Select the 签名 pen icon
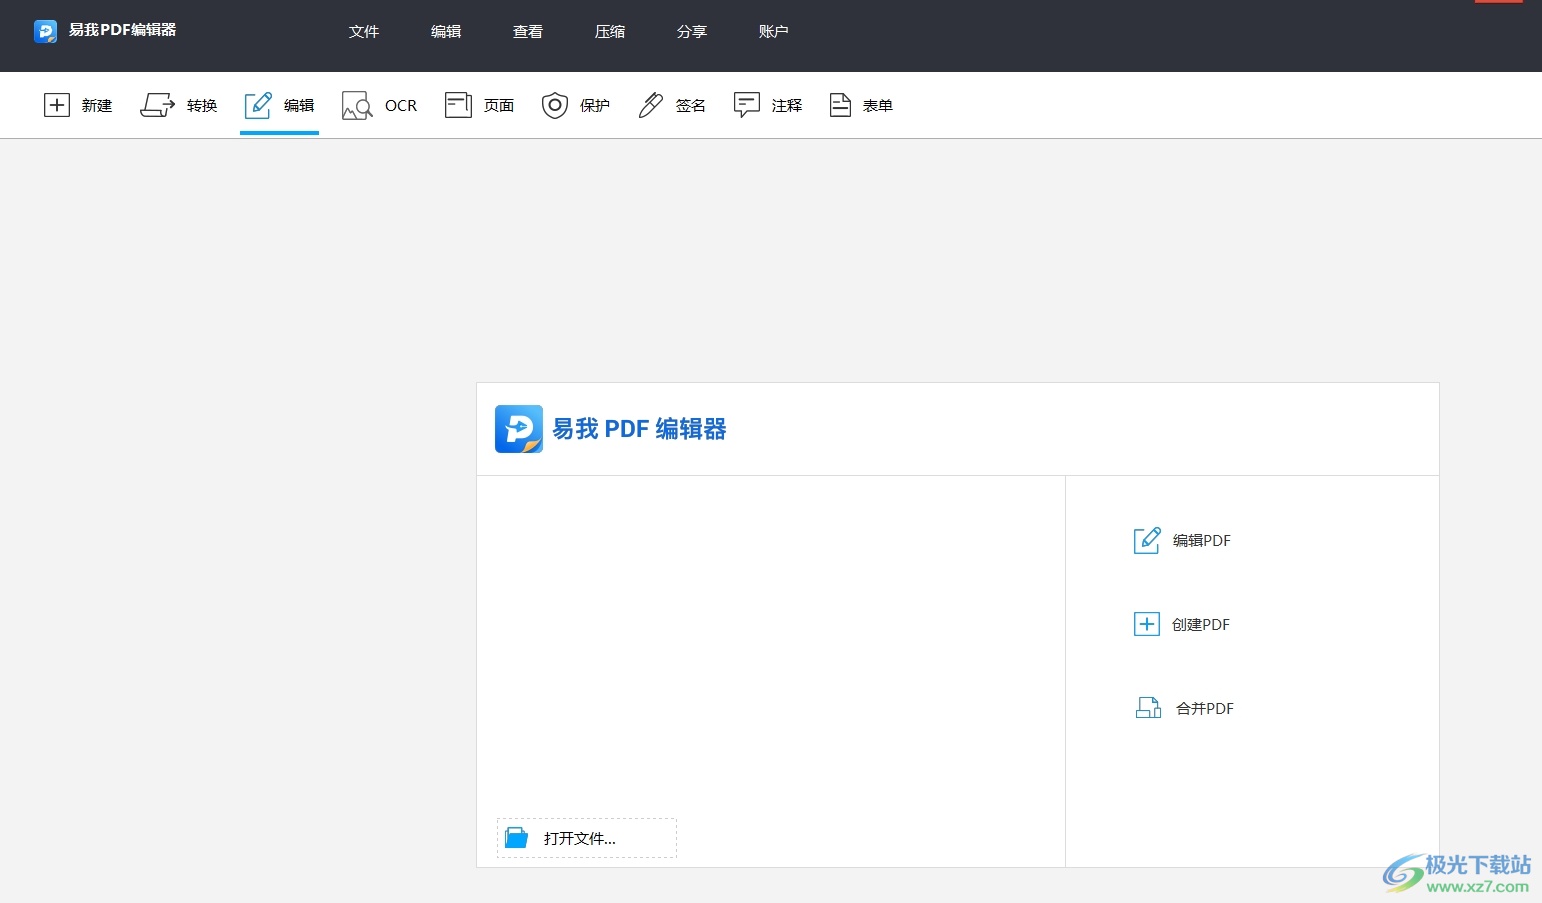 tap(651, 105)
